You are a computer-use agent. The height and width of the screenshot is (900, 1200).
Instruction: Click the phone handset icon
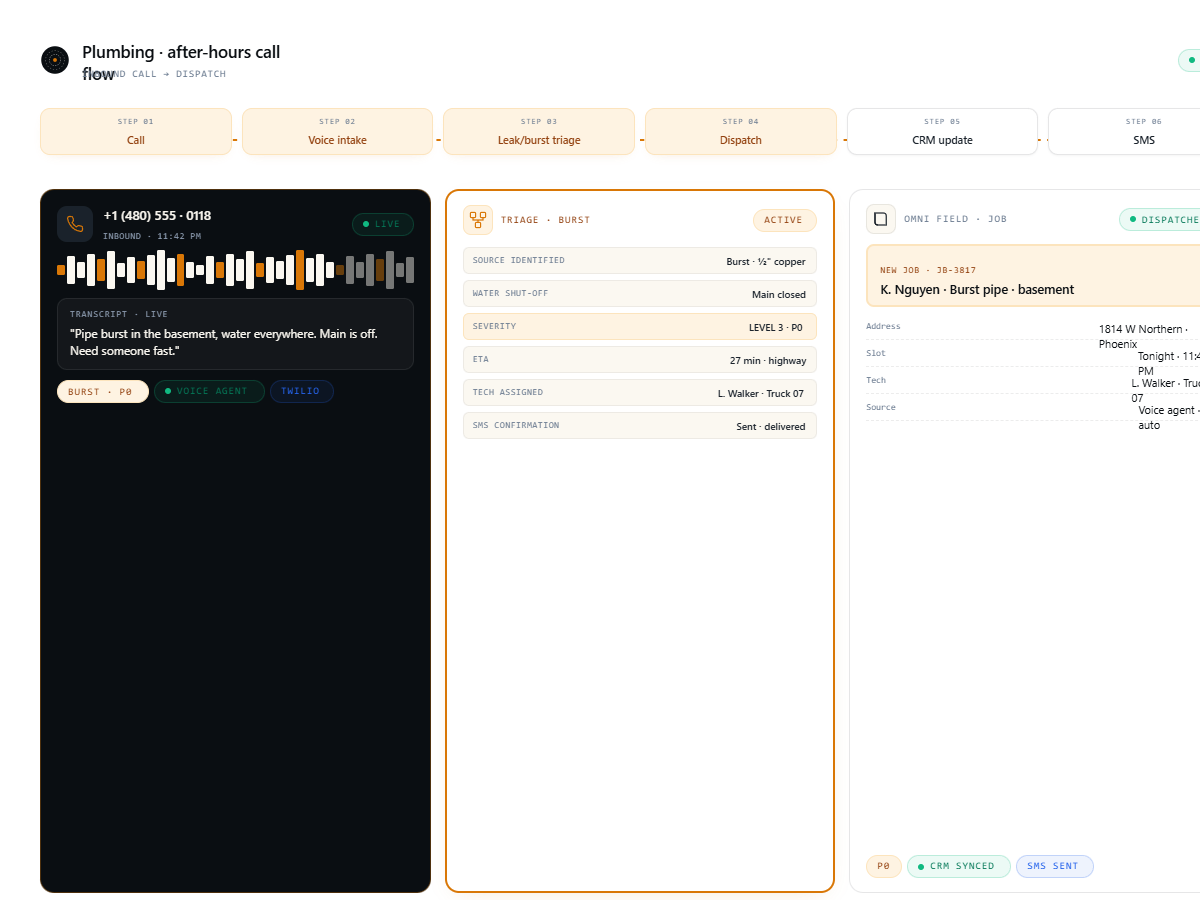click(75, 224)
